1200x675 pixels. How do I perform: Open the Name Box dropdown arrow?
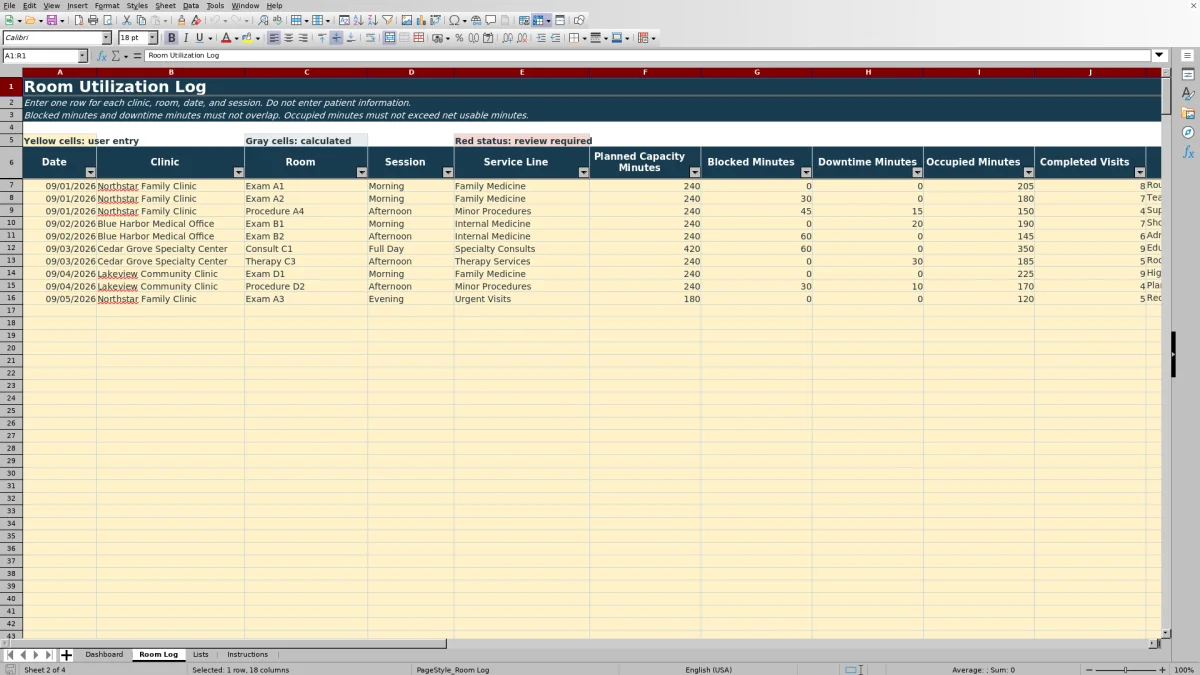82,56
